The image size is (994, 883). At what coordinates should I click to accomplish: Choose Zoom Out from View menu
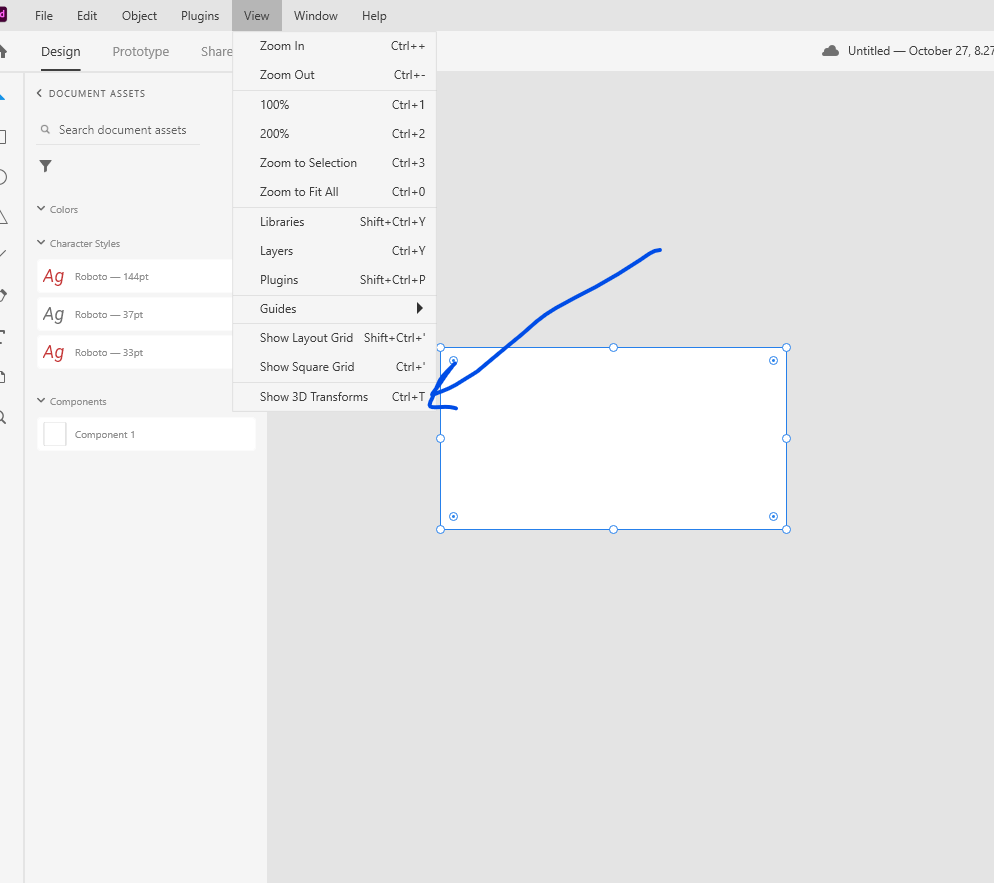click(334, 75)
